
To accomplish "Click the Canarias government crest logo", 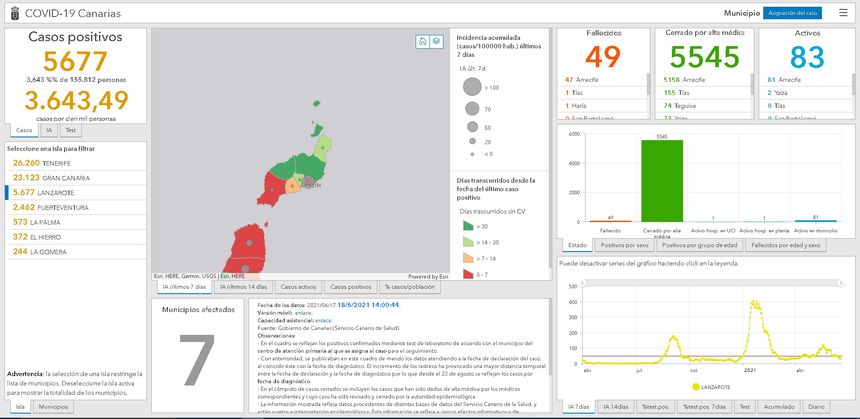I will tap(13, 13).
